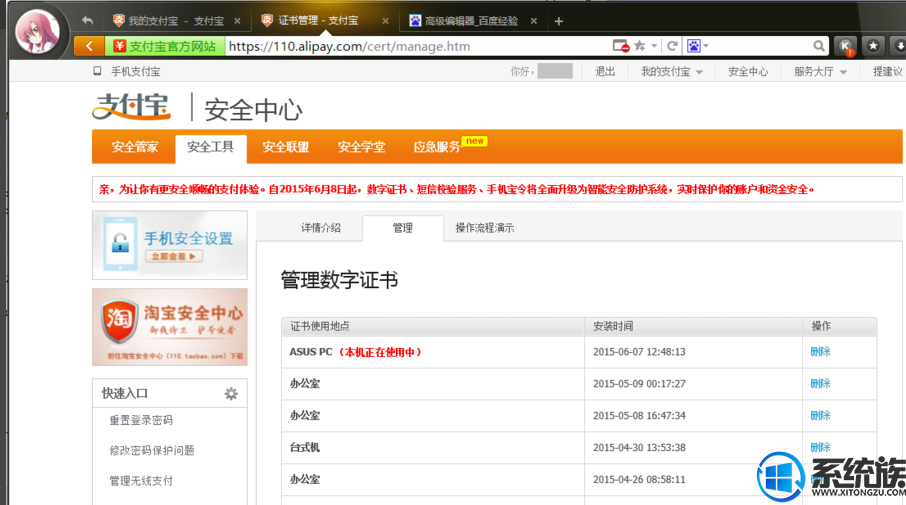This screenshot has width=906, height=505.
Task: Click the 手机安全设置 banner
Action: (x=170, y=245)
